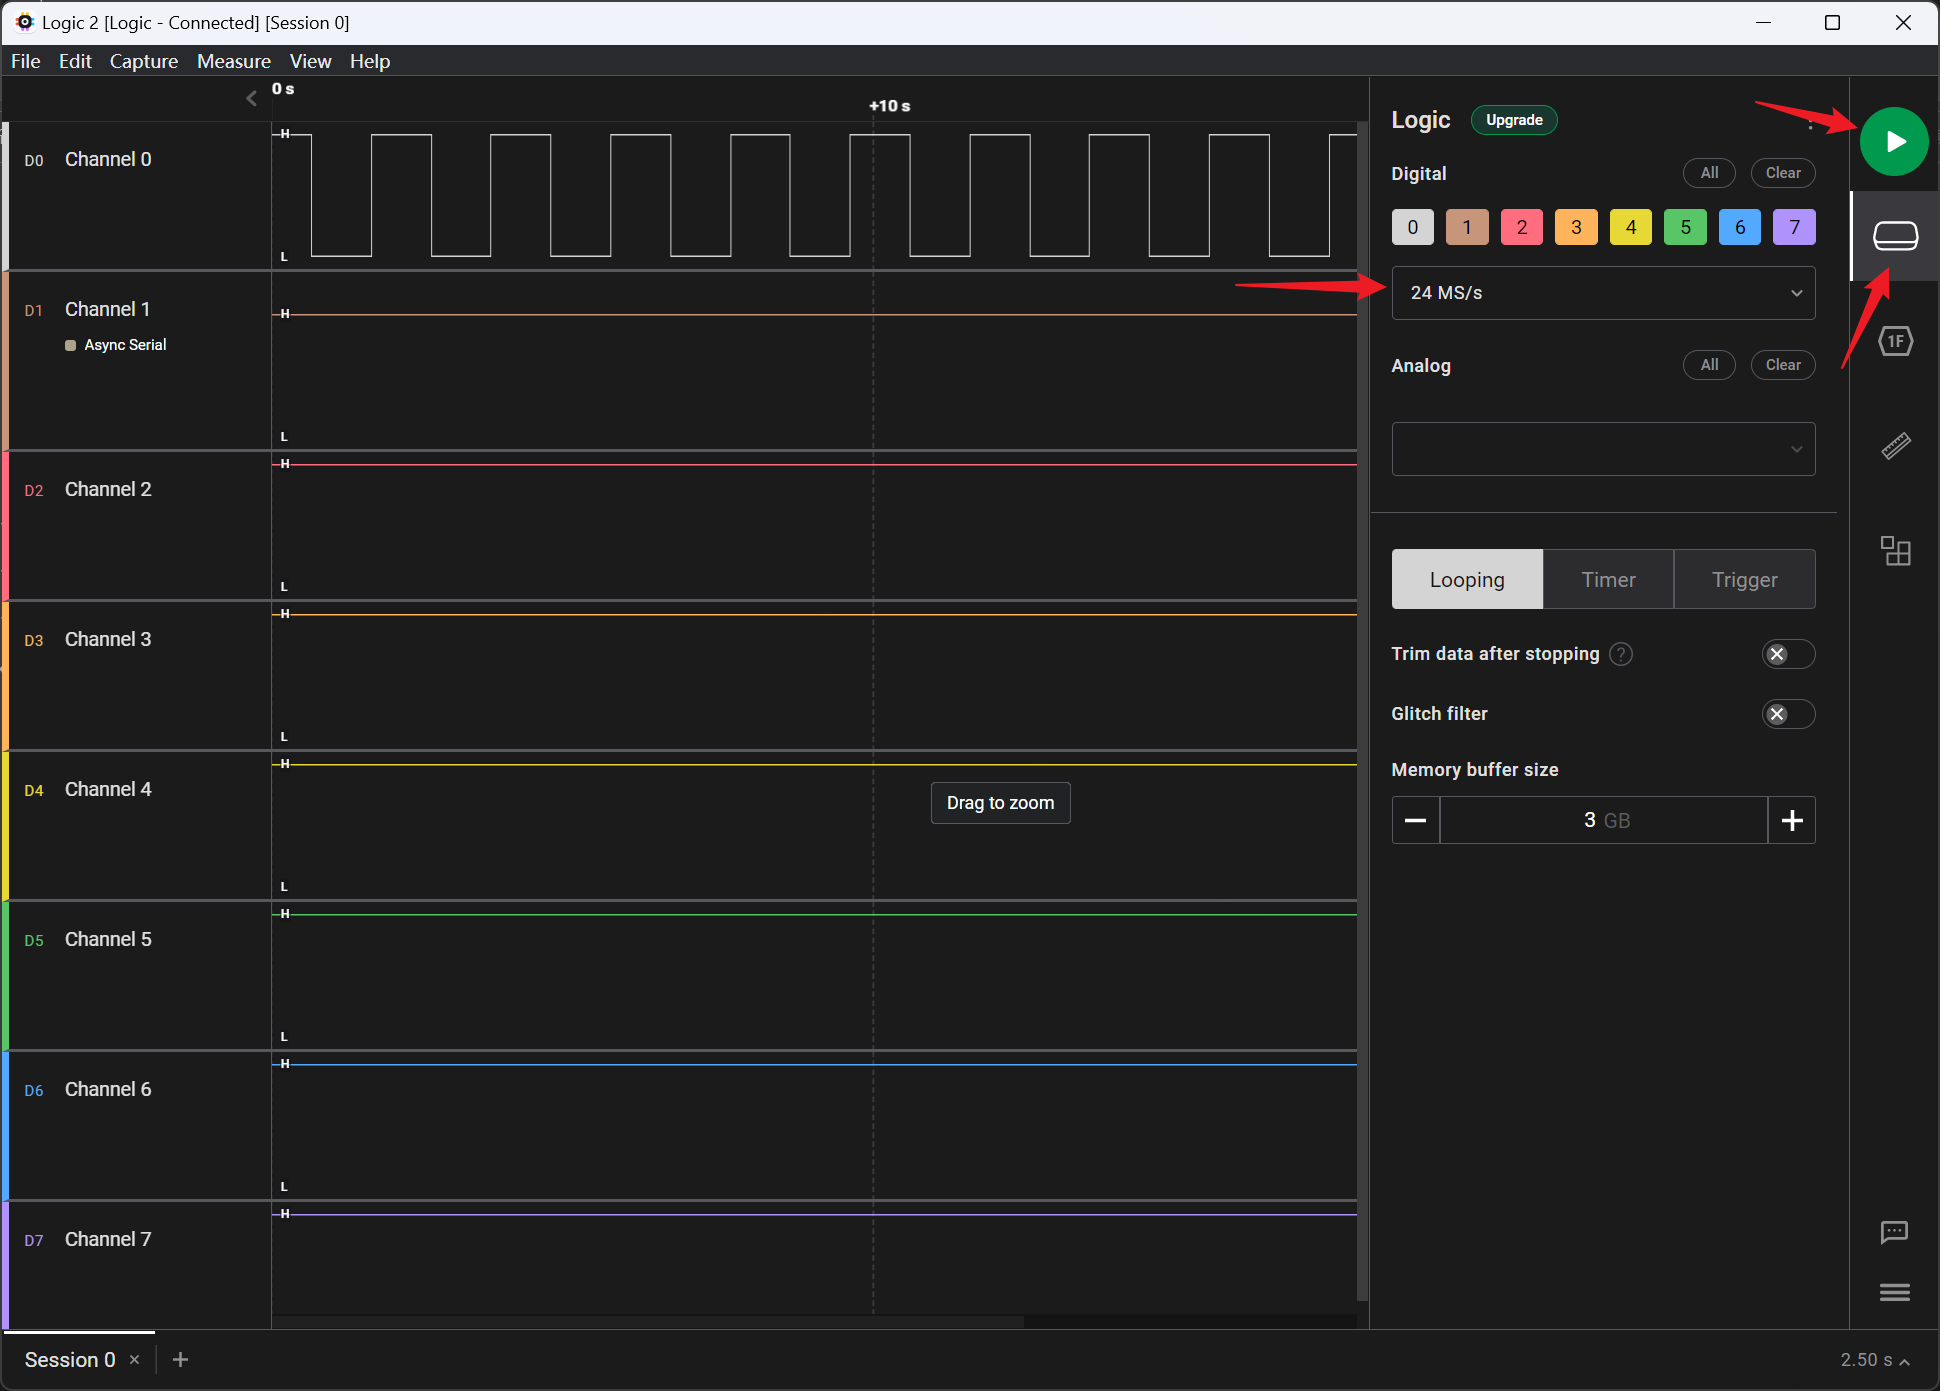Image resolution: width=1940 pixels, height=1391 pixels.
Task: Start capture with green play button
Action: pyautogui.click(x=1894, y=142)
